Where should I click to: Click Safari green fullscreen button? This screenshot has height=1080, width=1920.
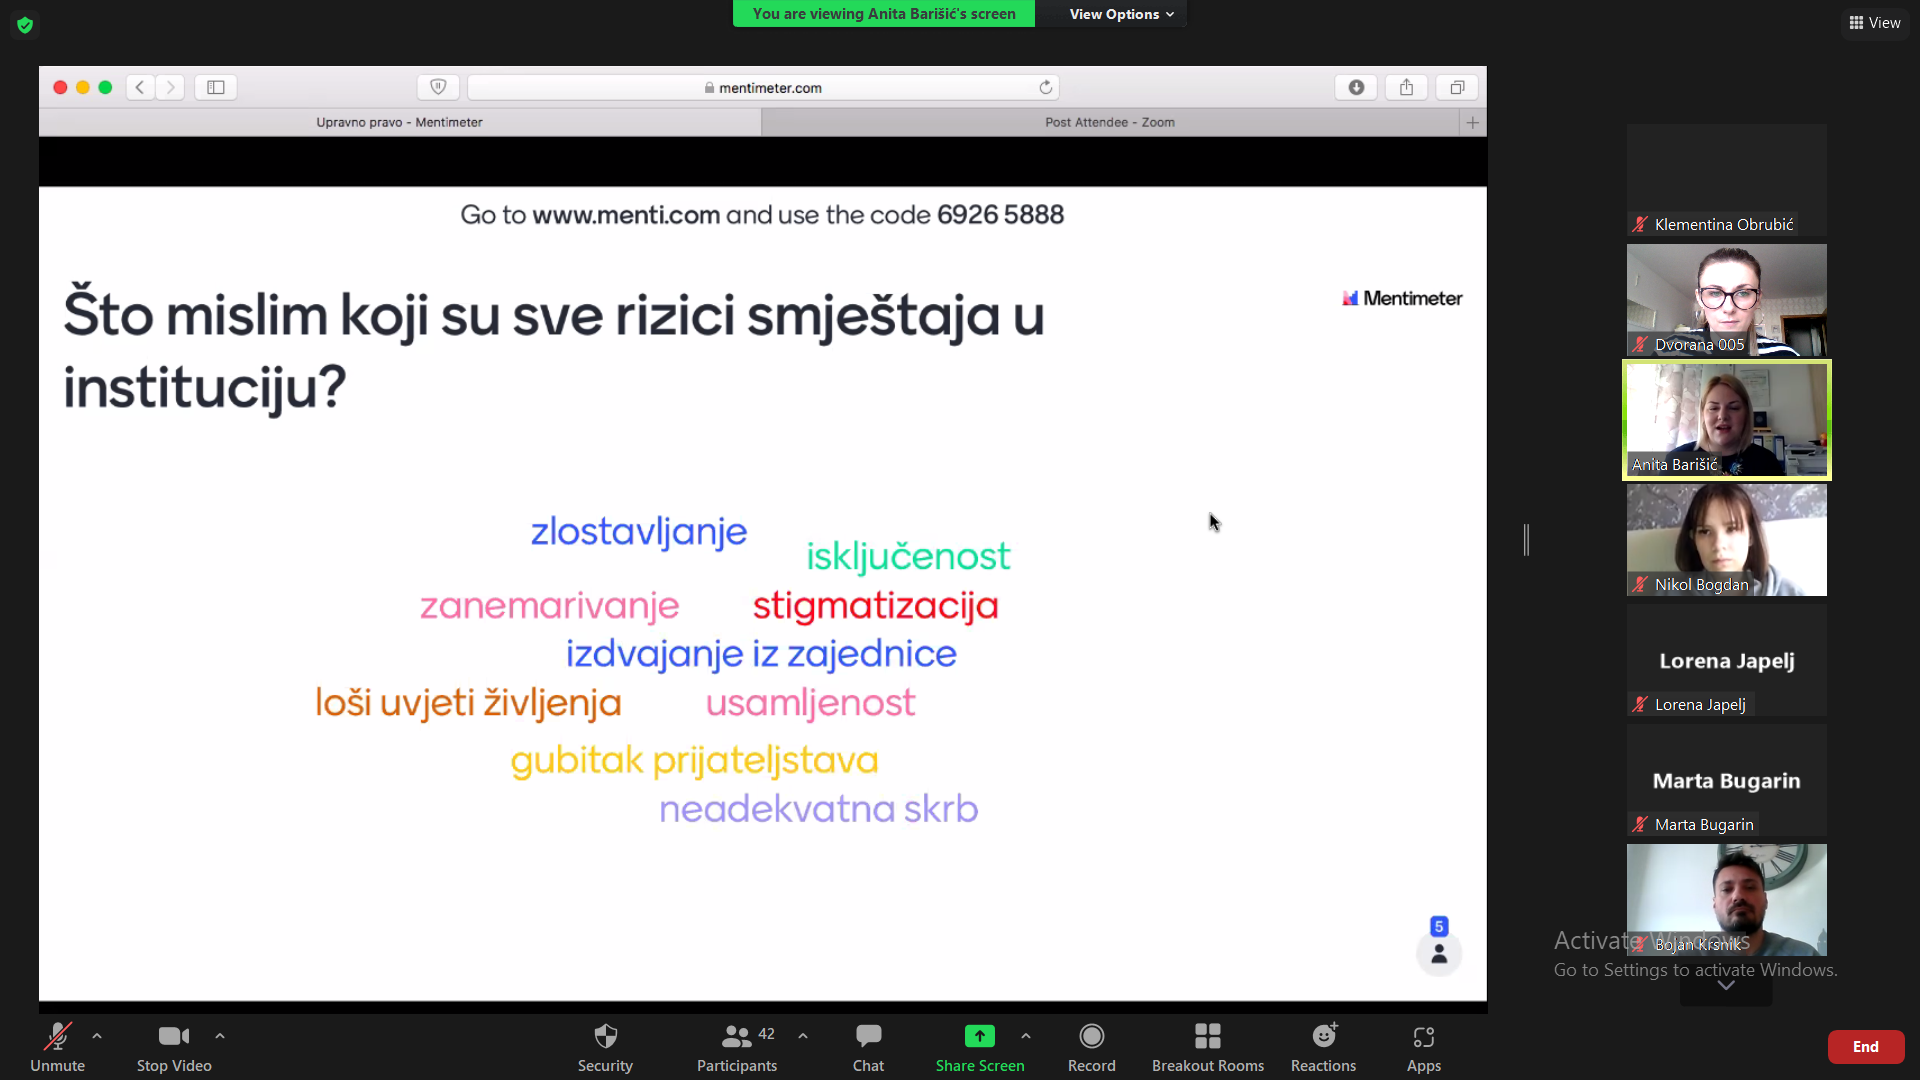(105, 88)
